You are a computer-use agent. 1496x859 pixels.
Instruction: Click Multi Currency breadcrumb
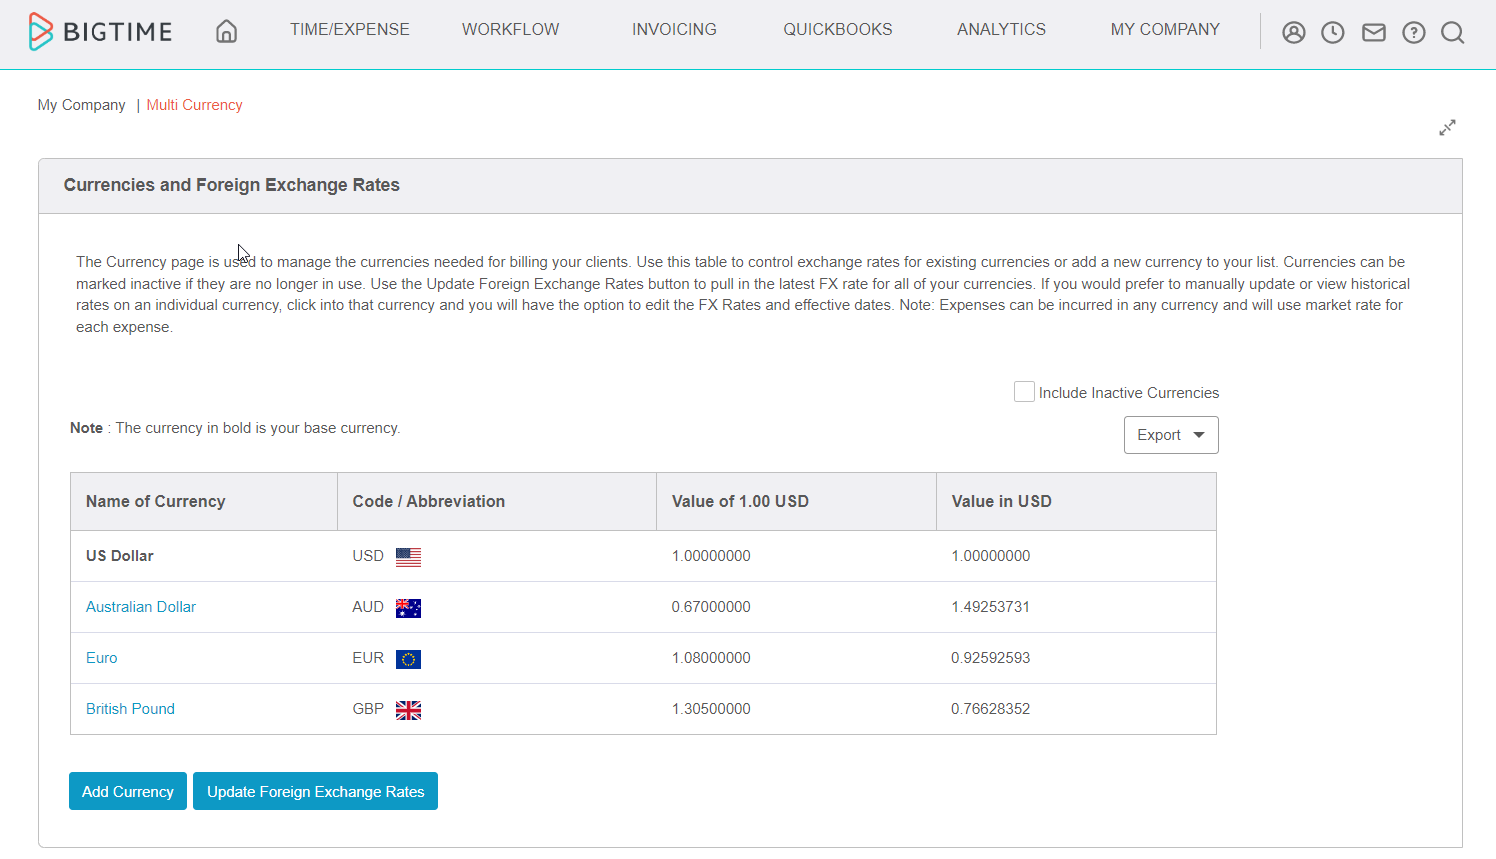195,105
